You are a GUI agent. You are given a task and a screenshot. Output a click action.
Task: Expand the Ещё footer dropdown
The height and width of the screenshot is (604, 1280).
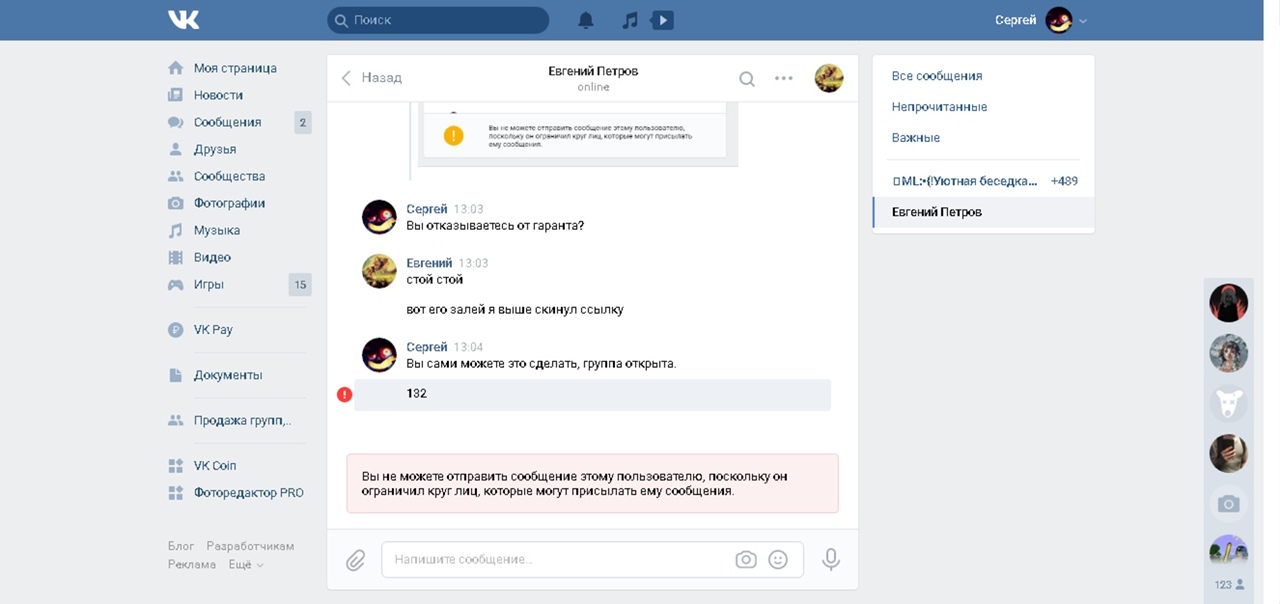tap(246, 564)
